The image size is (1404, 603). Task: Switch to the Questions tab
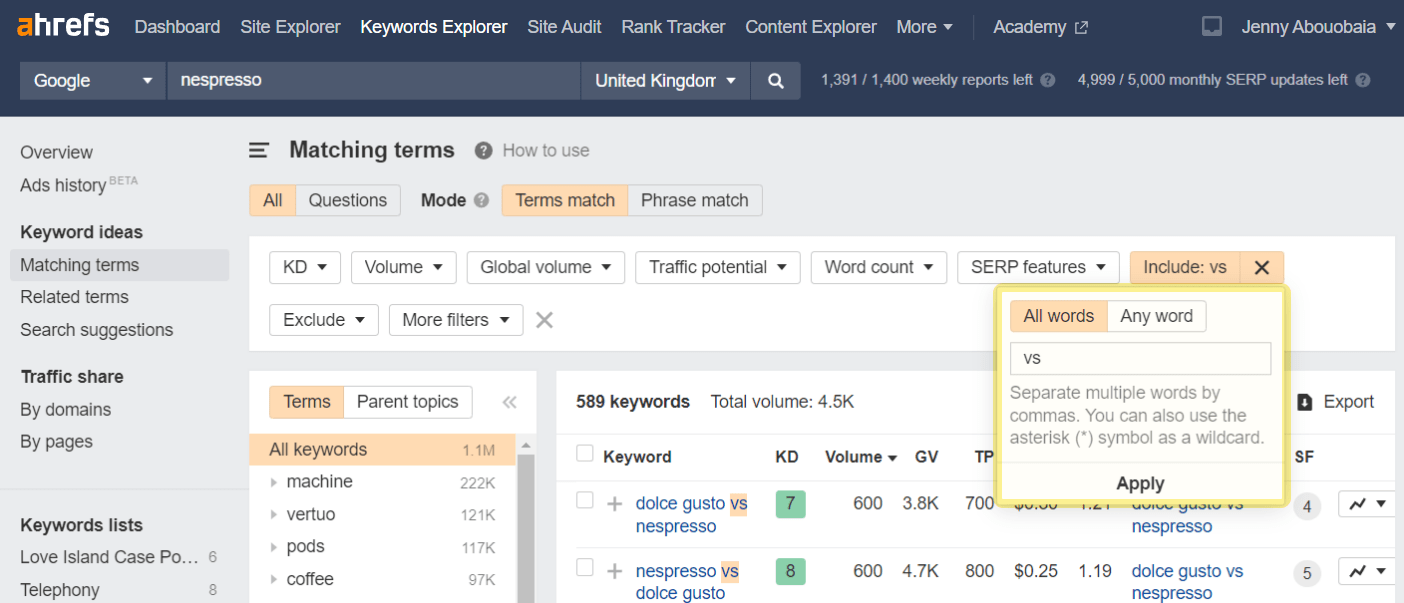[347, 200]
